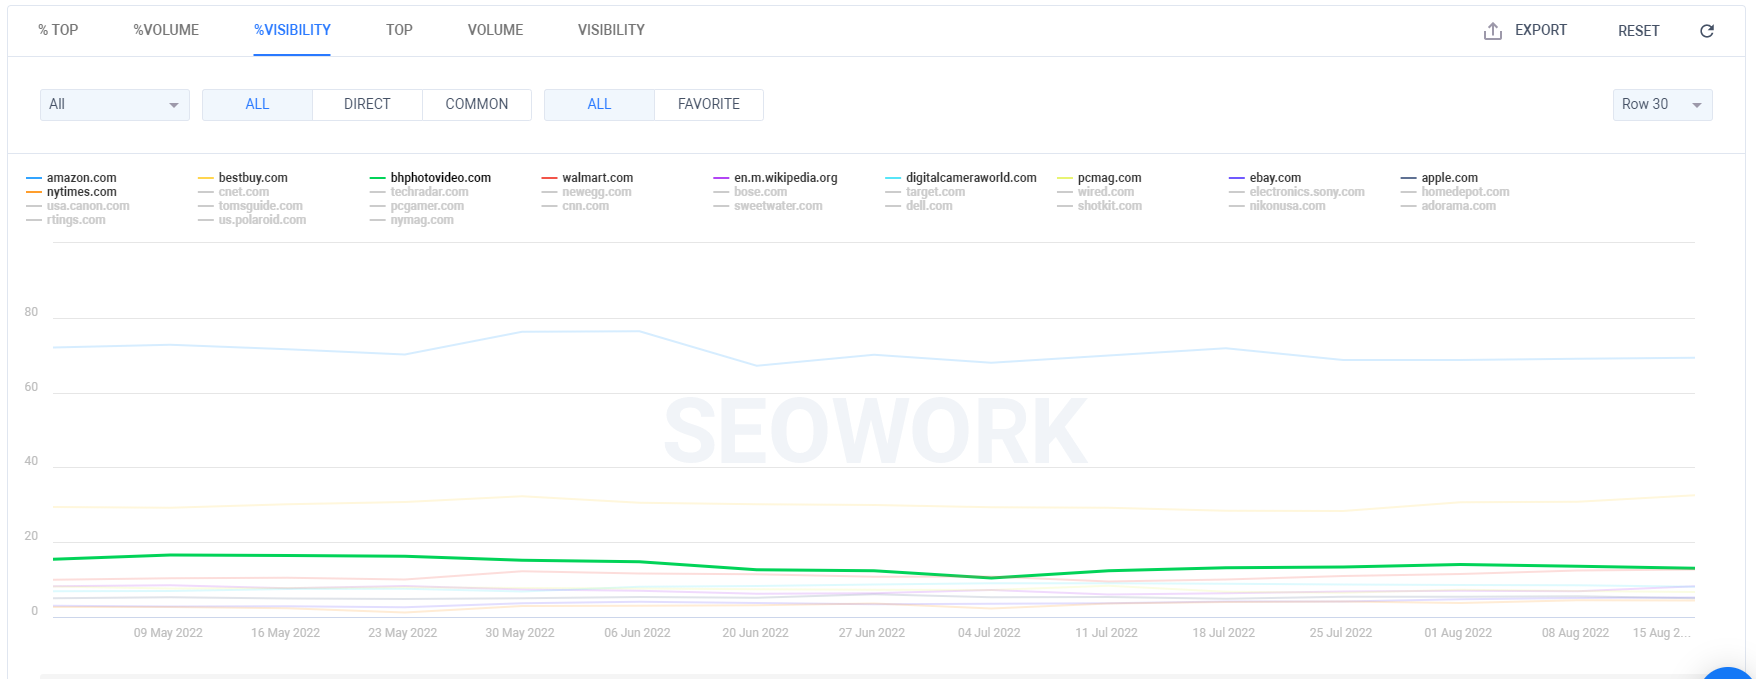Screen dimensions: 1756x679
Task: Enable nikonusa.com legend entry
Action: 1277,206
